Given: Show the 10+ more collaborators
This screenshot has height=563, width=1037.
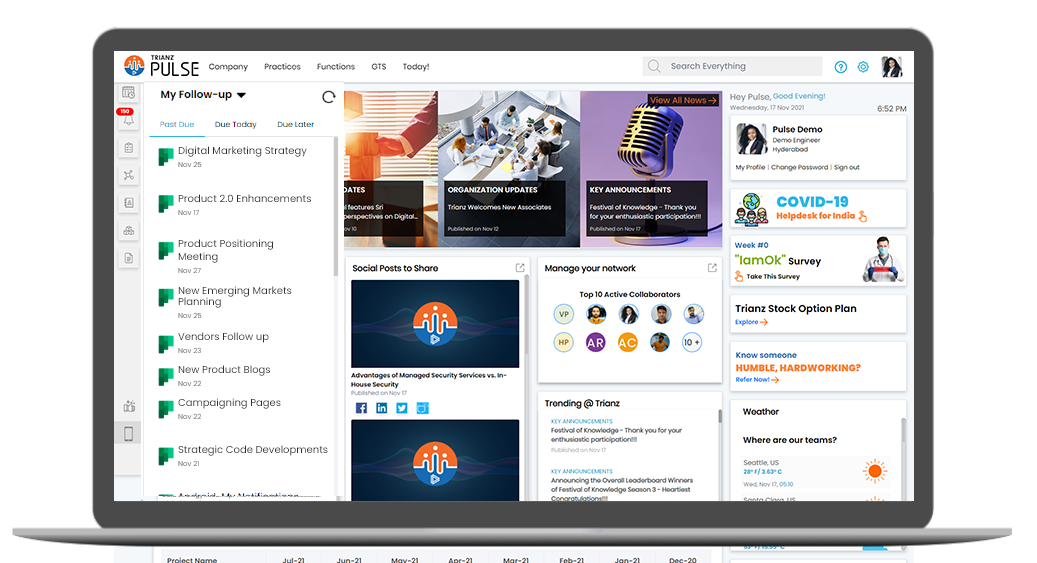Looking at the screenshot, I should pyautogui.click(x=692, y=343).
